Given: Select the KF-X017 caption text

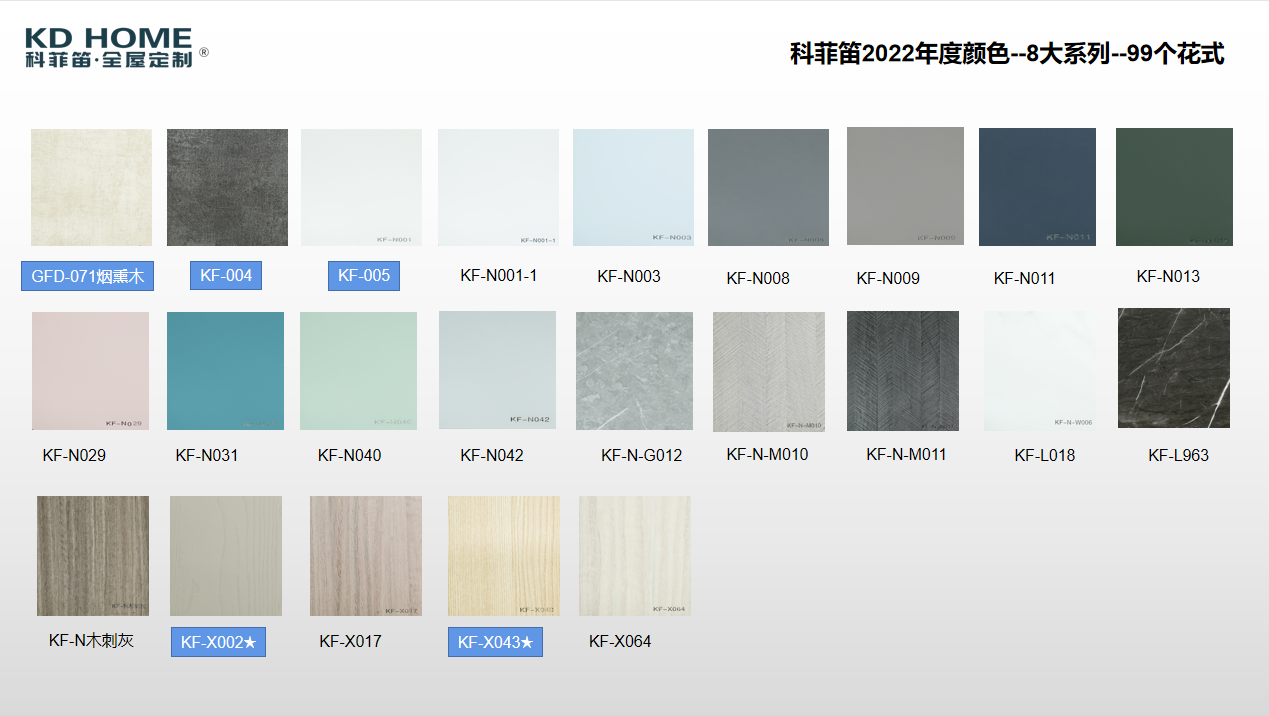Looking at the screenshot, I should tap(350, 641).
